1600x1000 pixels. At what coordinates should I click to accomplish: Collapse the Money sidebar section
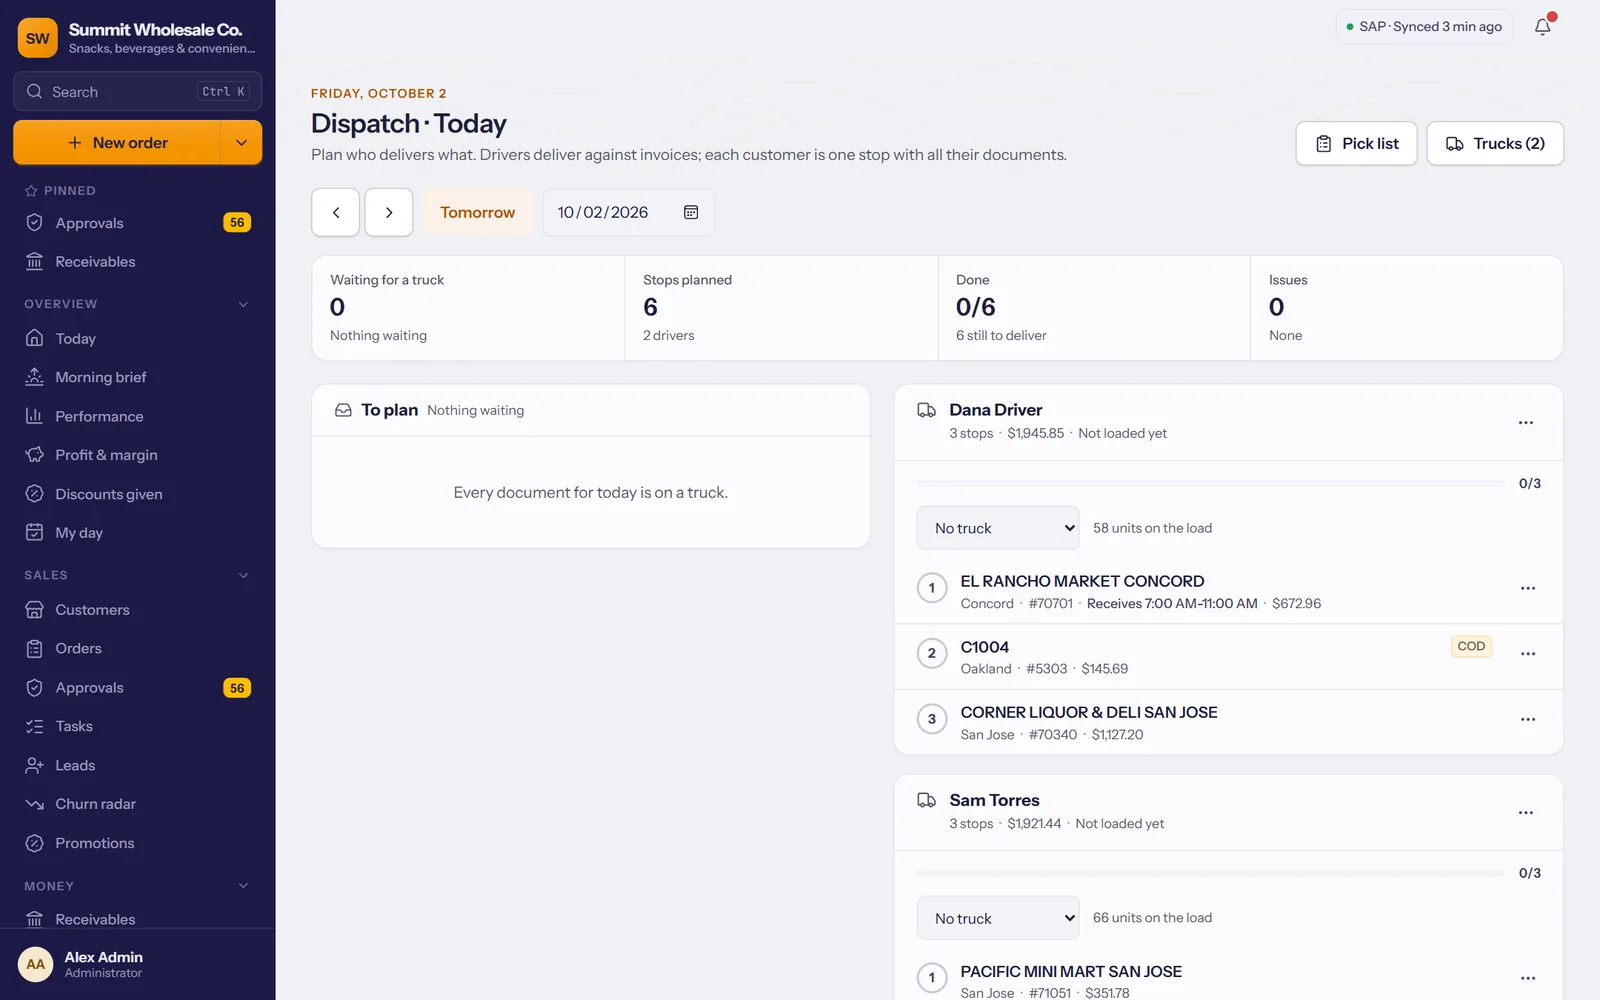(x=243, y=886)
